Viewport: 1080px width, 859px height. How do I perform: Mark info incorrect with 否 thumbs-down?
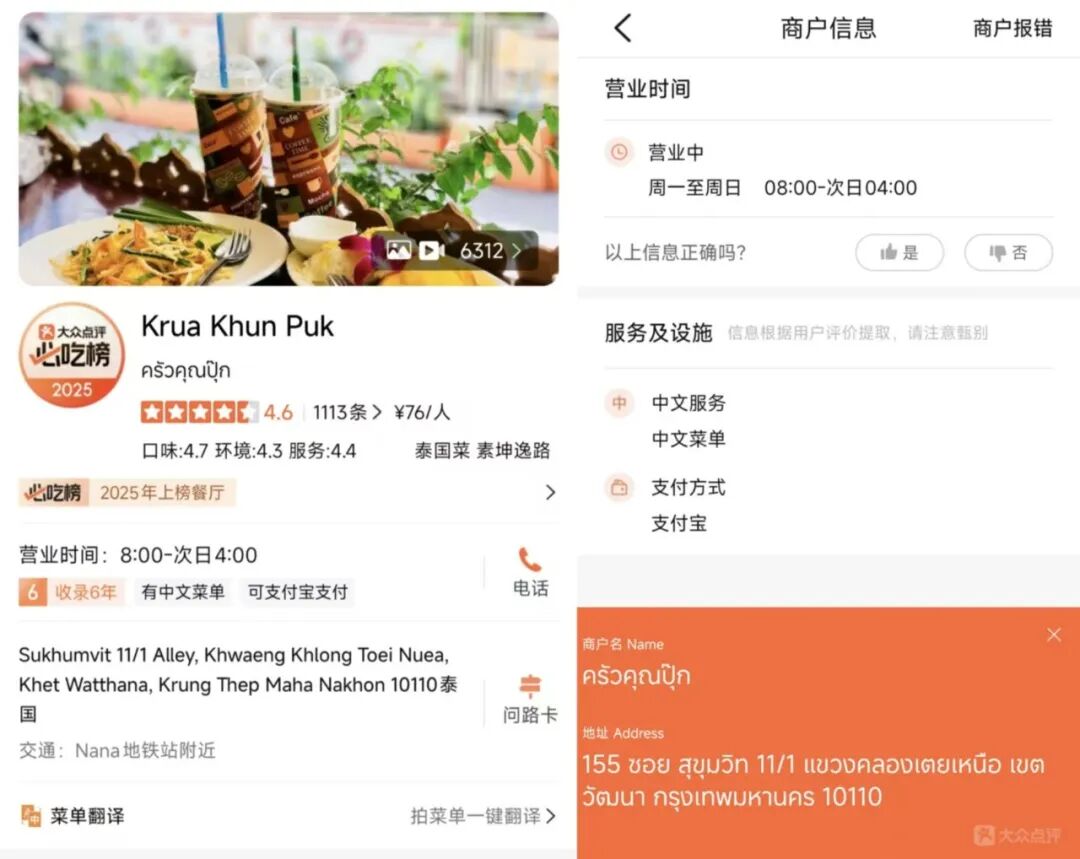click(x=1008, y=252)
